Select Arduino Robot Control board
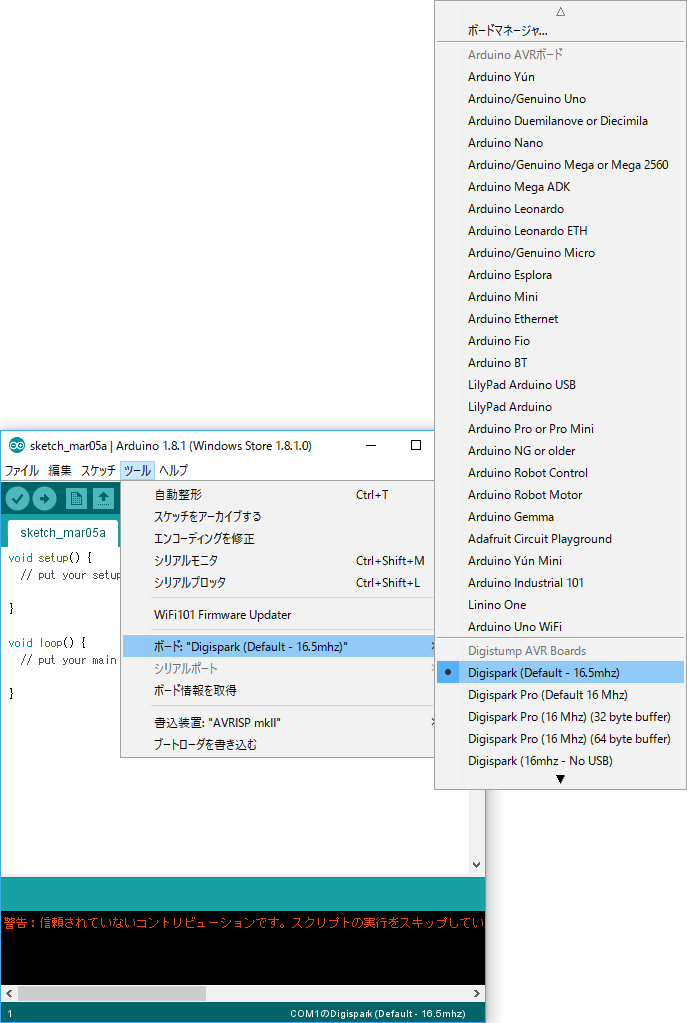Viewport: 687px width, 1023px height. [560, 473]
